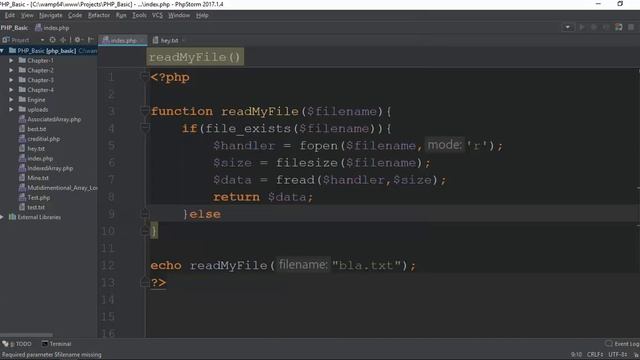Open the Project panel settings gear

78,40
